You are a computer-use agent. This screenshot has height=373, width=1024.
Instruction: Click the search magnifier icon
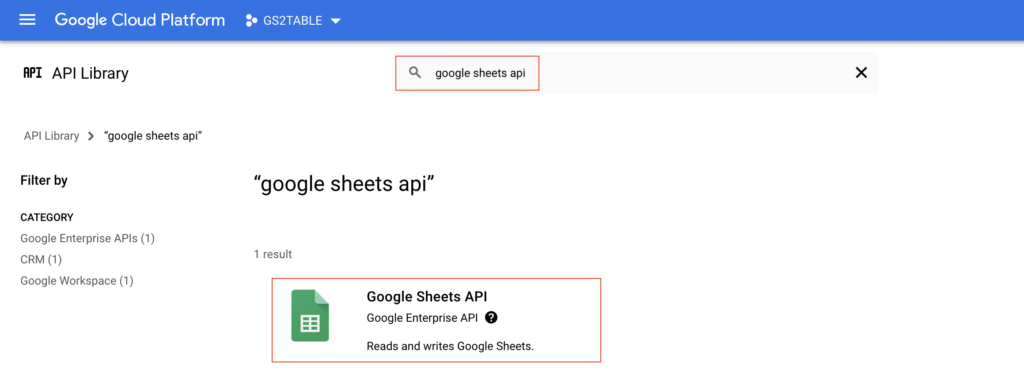point(415,73)
